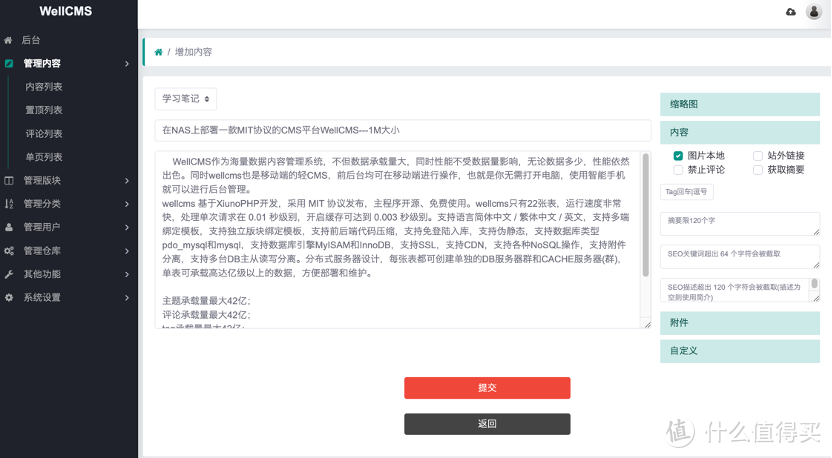Expand the 系统设置 chevron

127,298
